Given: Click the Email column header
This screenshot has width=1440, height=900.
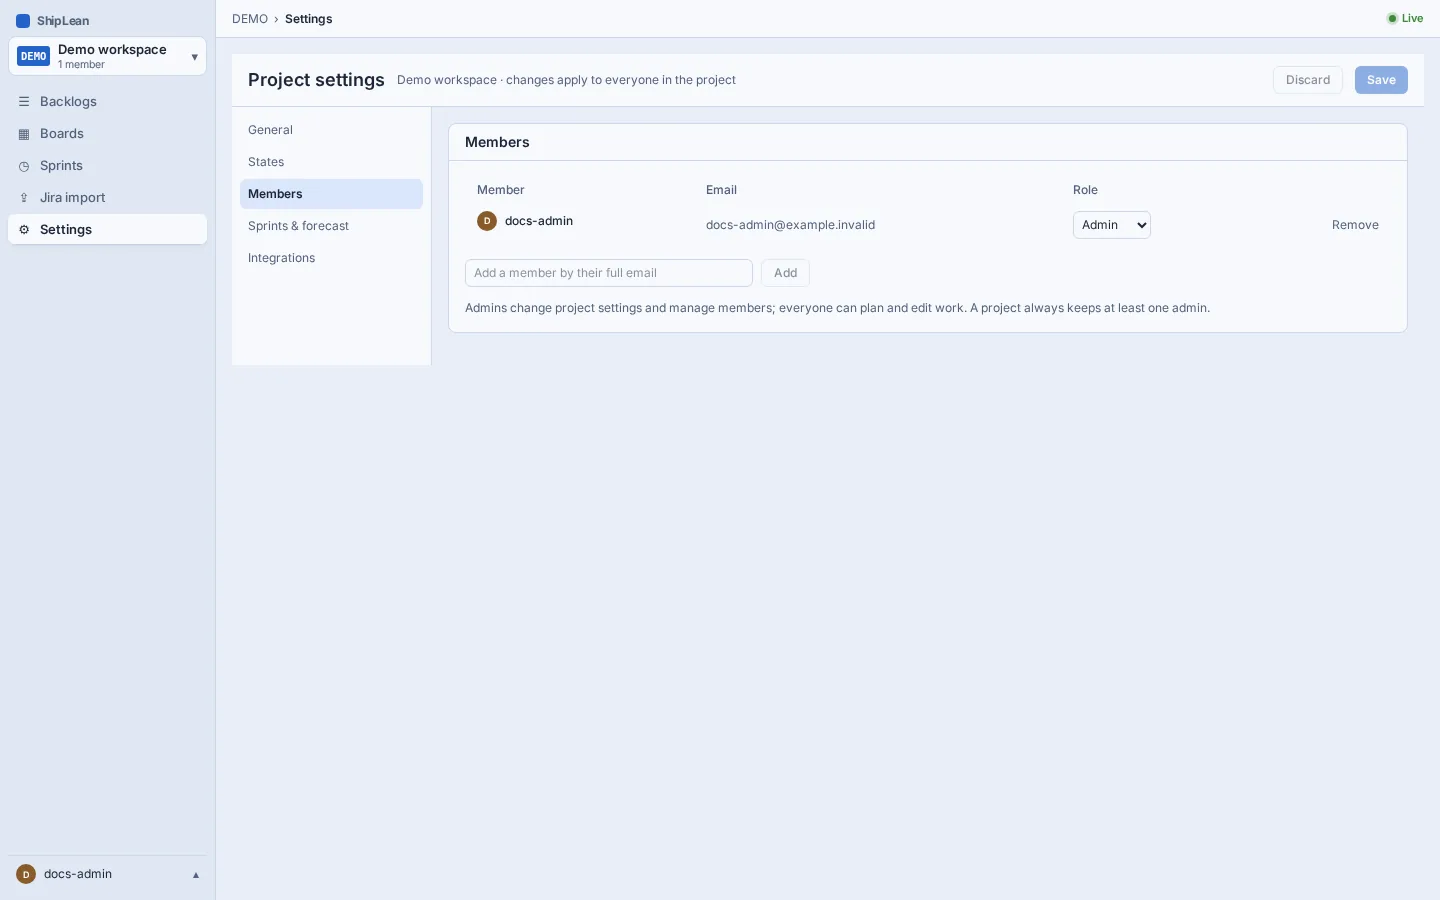Looking at the screenshot, I should [x=721, y=190].
